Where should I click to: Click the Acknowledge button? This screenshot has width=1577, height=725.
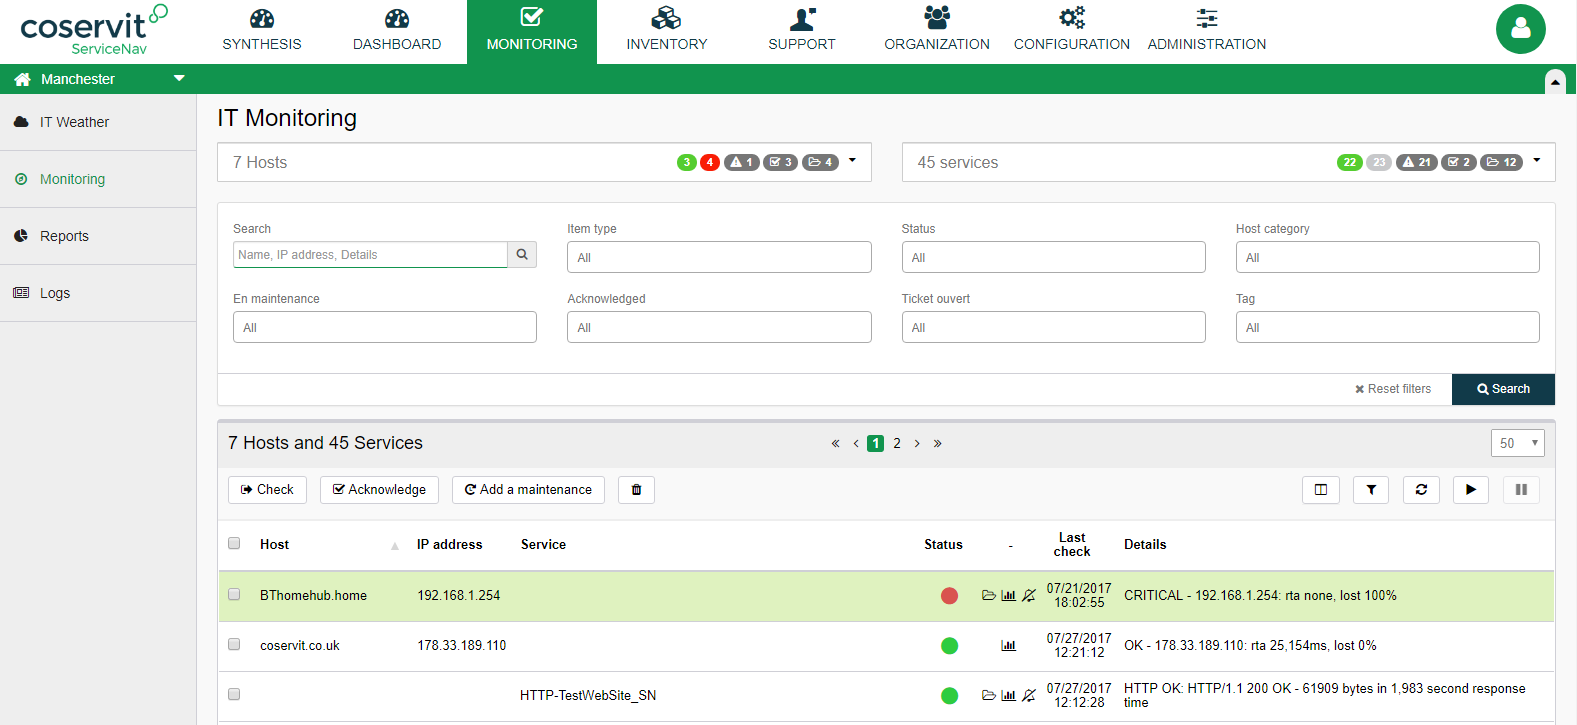(x=379, y=490)
